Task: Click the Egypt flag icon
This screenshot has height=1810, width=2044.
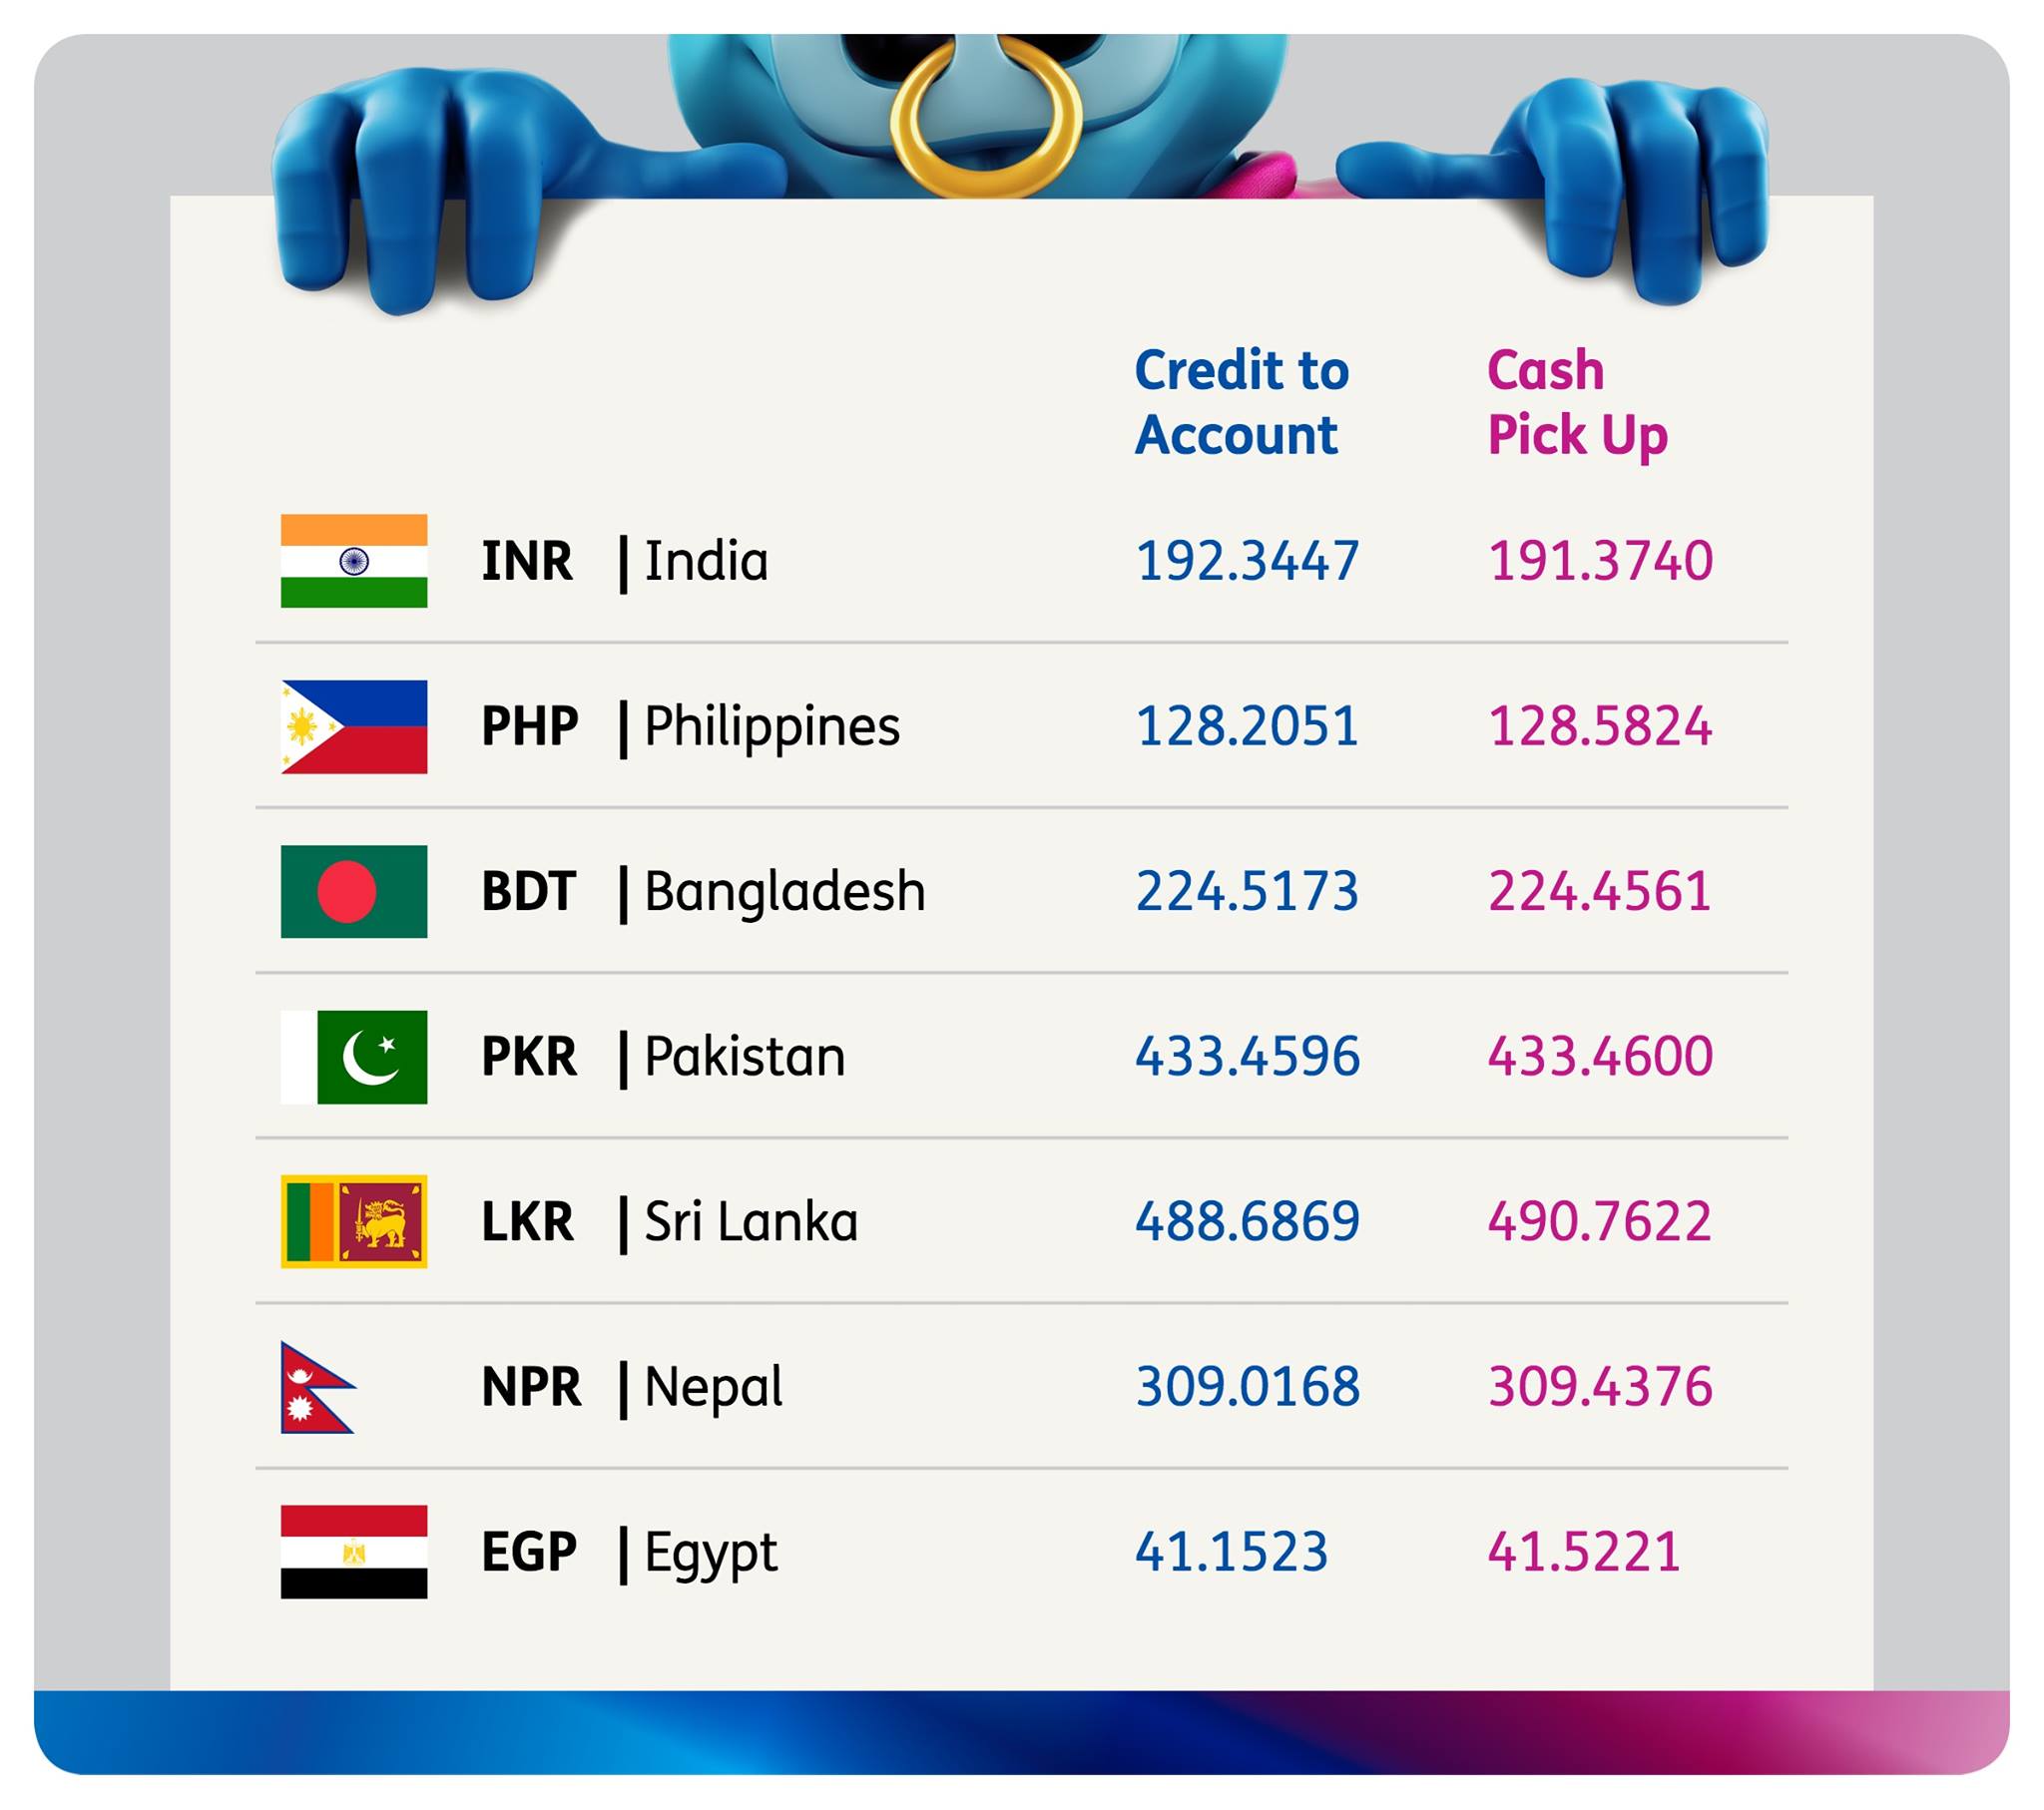Action: coord(354,1552)
